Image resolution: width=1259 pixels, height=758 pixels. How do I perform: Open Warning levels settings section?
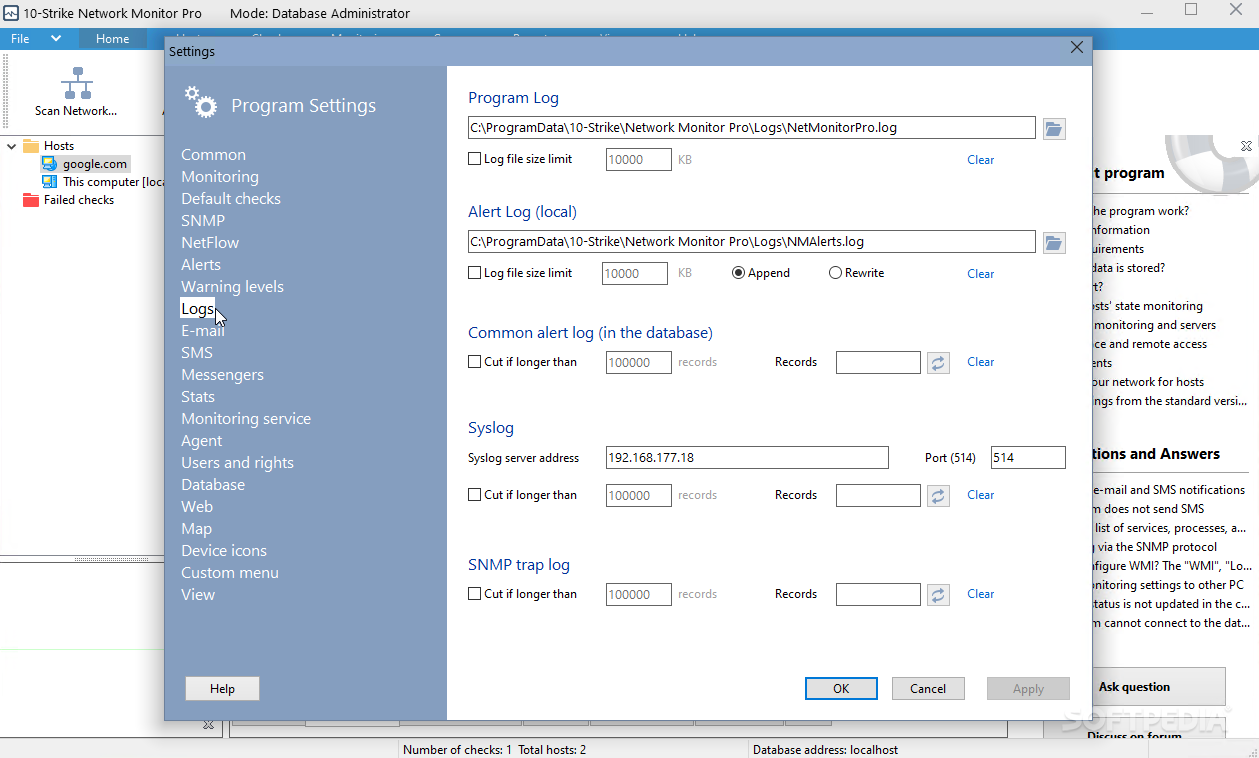click(x=232, y=287)
